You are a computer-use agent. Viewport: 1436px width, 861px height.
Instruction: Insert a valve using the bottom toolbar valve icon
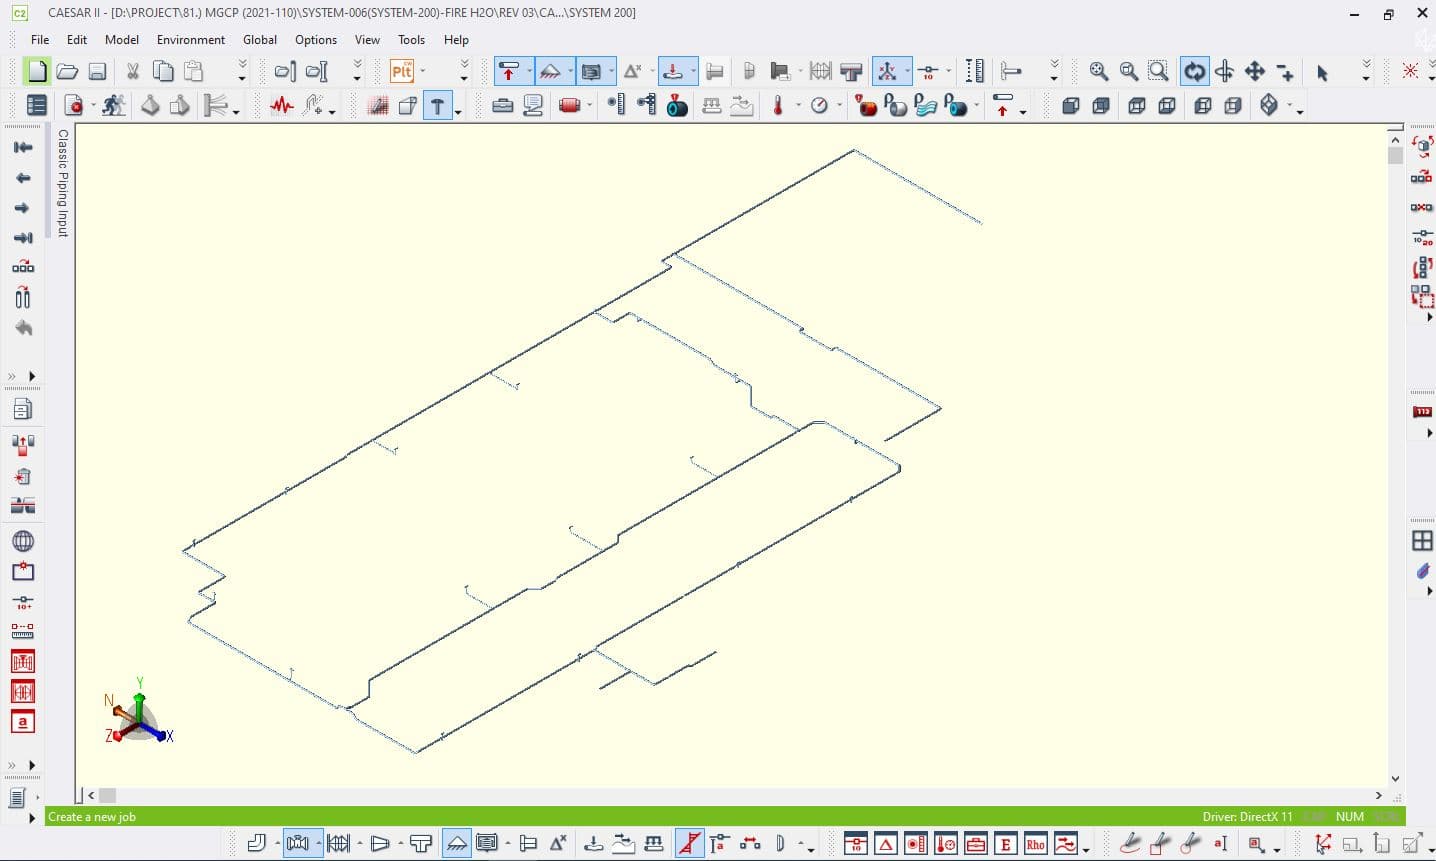click(300, 843)
